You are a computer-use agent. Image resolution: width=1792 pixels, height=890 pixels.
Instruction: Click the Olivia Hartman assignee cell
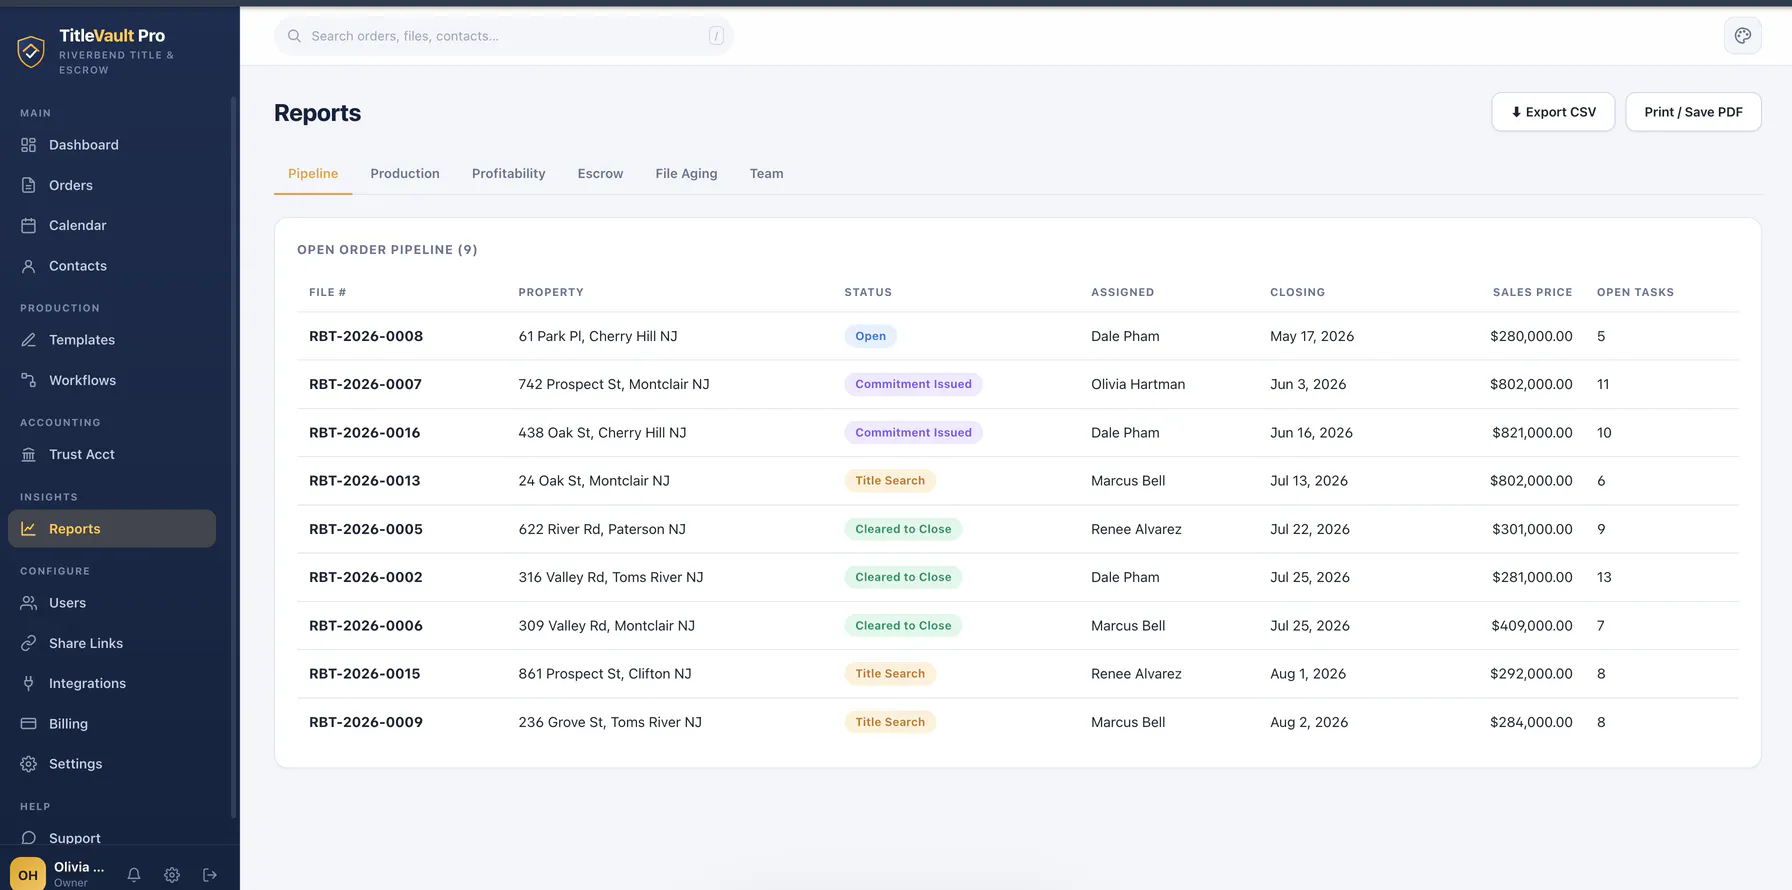pos(1138,384)
